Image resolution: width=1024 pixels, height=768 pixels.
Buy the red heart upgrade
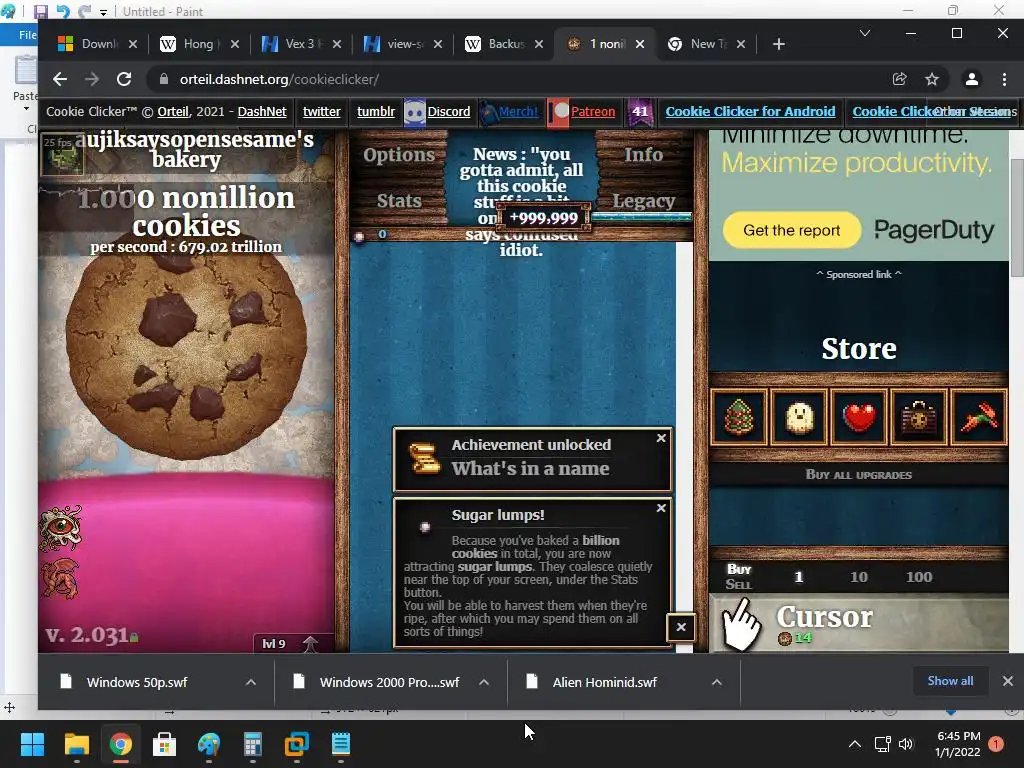click(x=859, y=417)
